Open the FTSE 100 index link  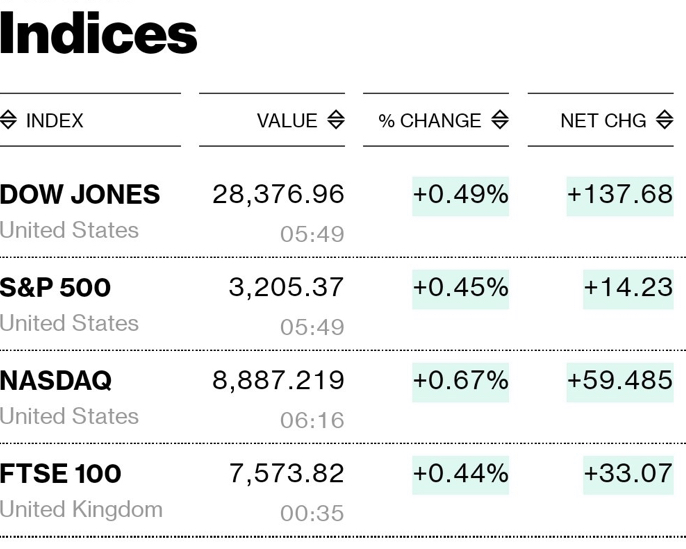(x=61, y=474)
